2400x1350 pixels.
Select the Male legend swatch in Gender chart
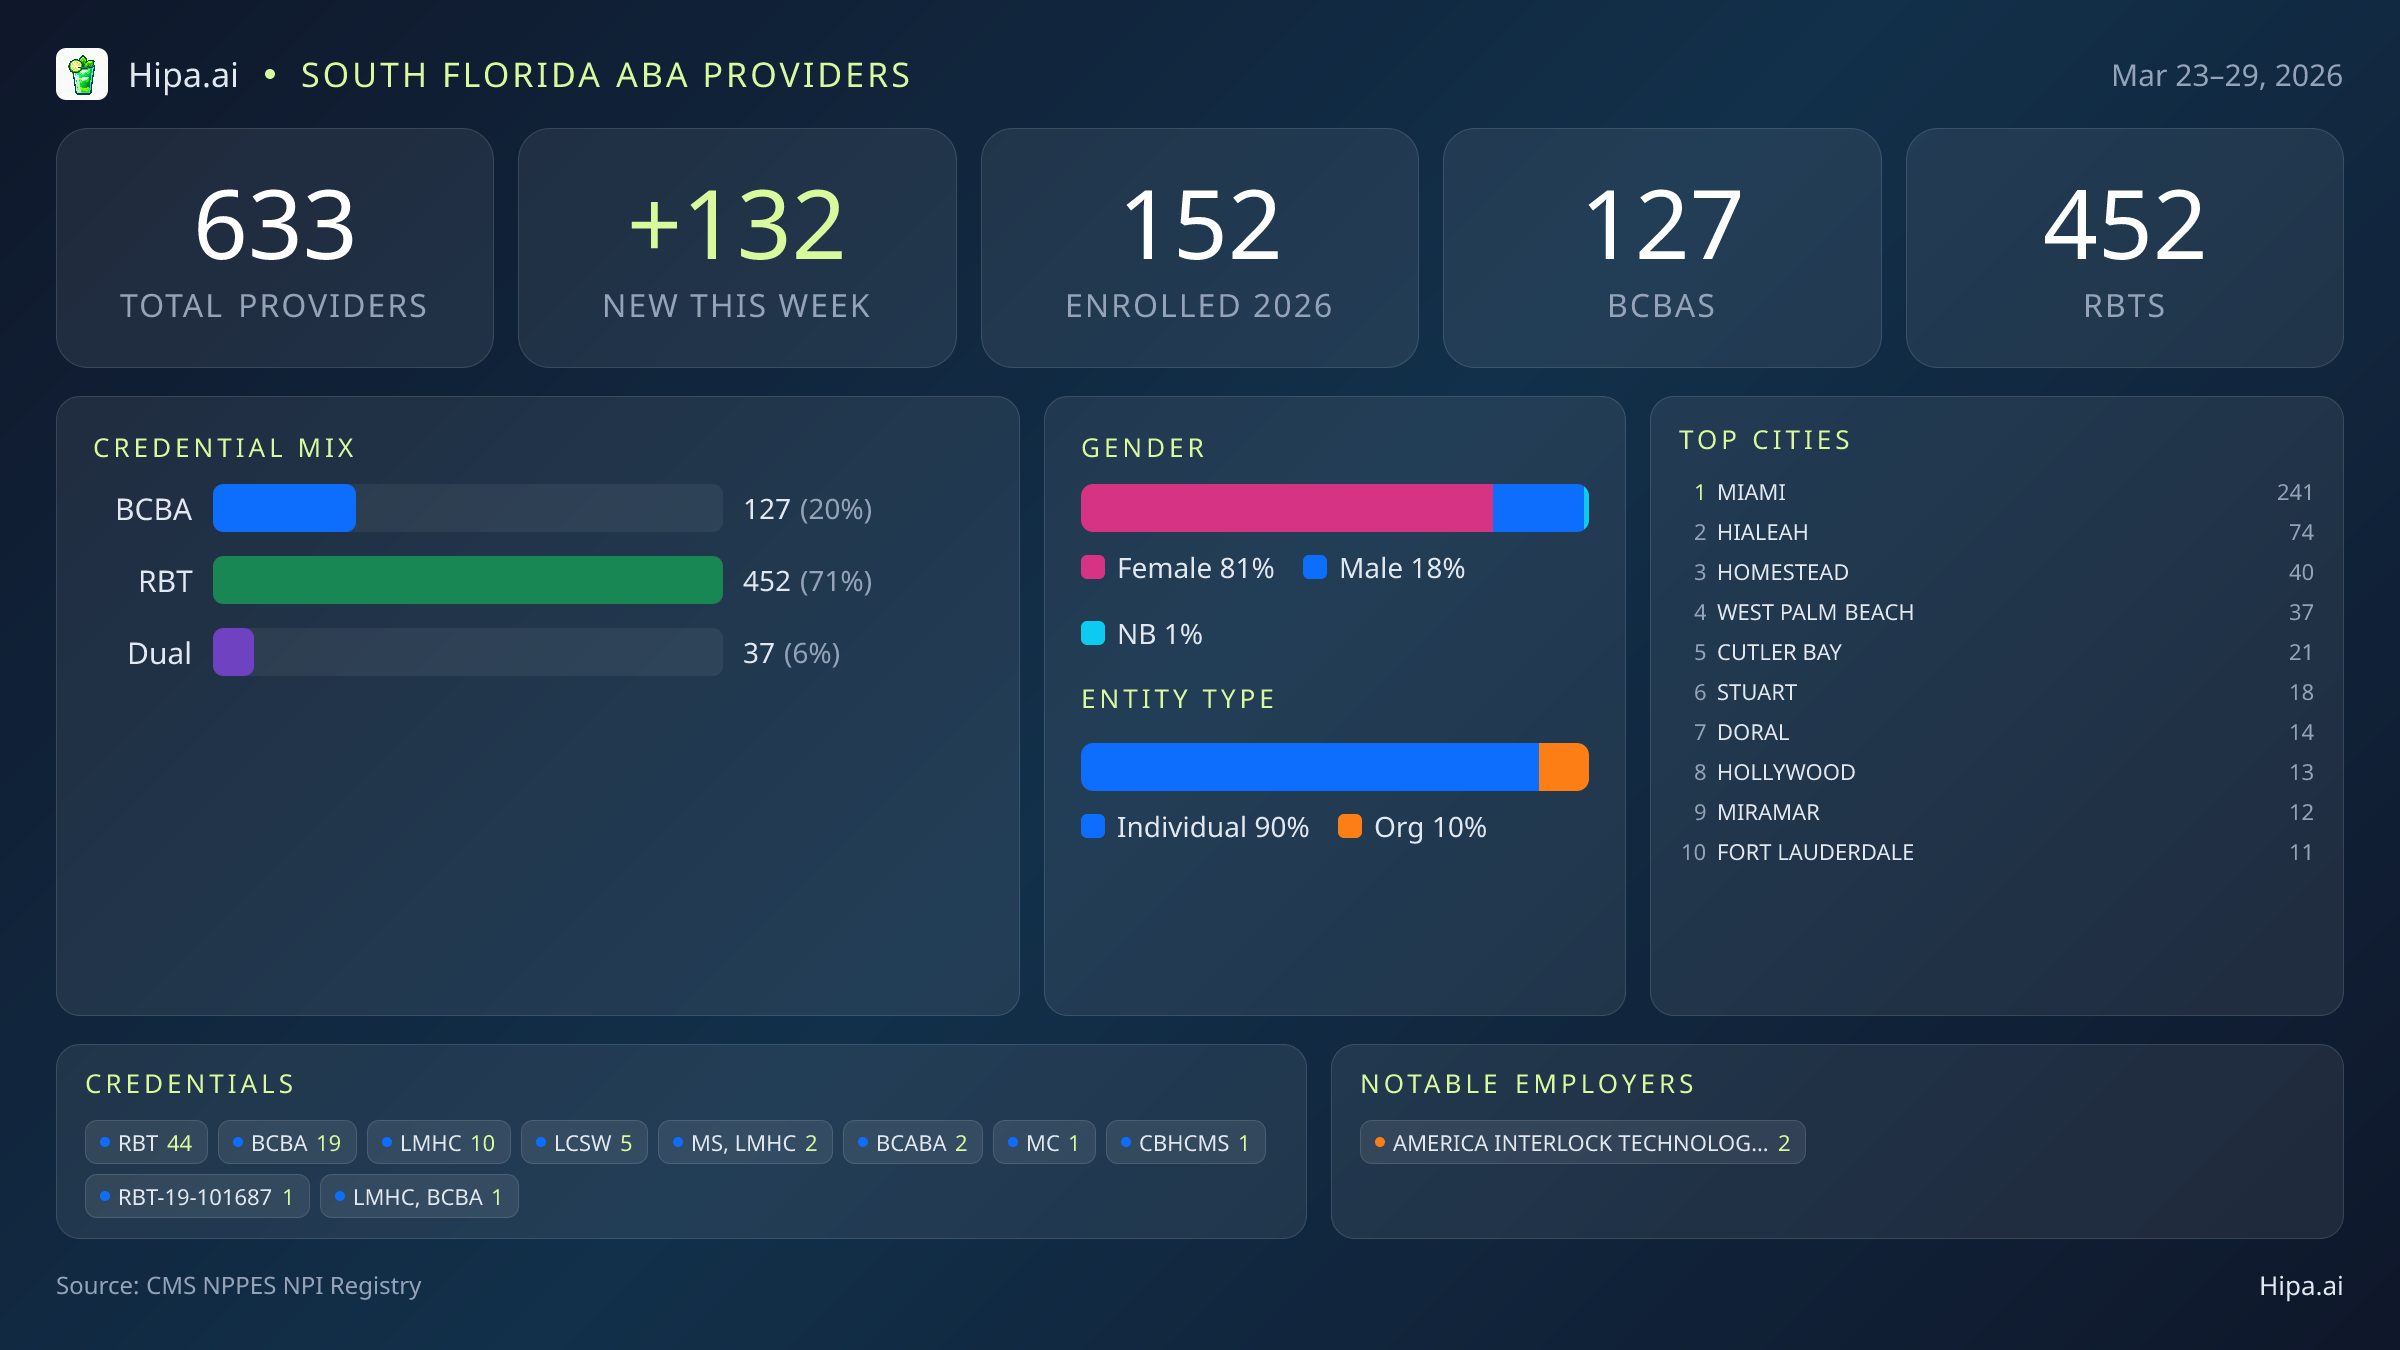[x=1316, y=567]
